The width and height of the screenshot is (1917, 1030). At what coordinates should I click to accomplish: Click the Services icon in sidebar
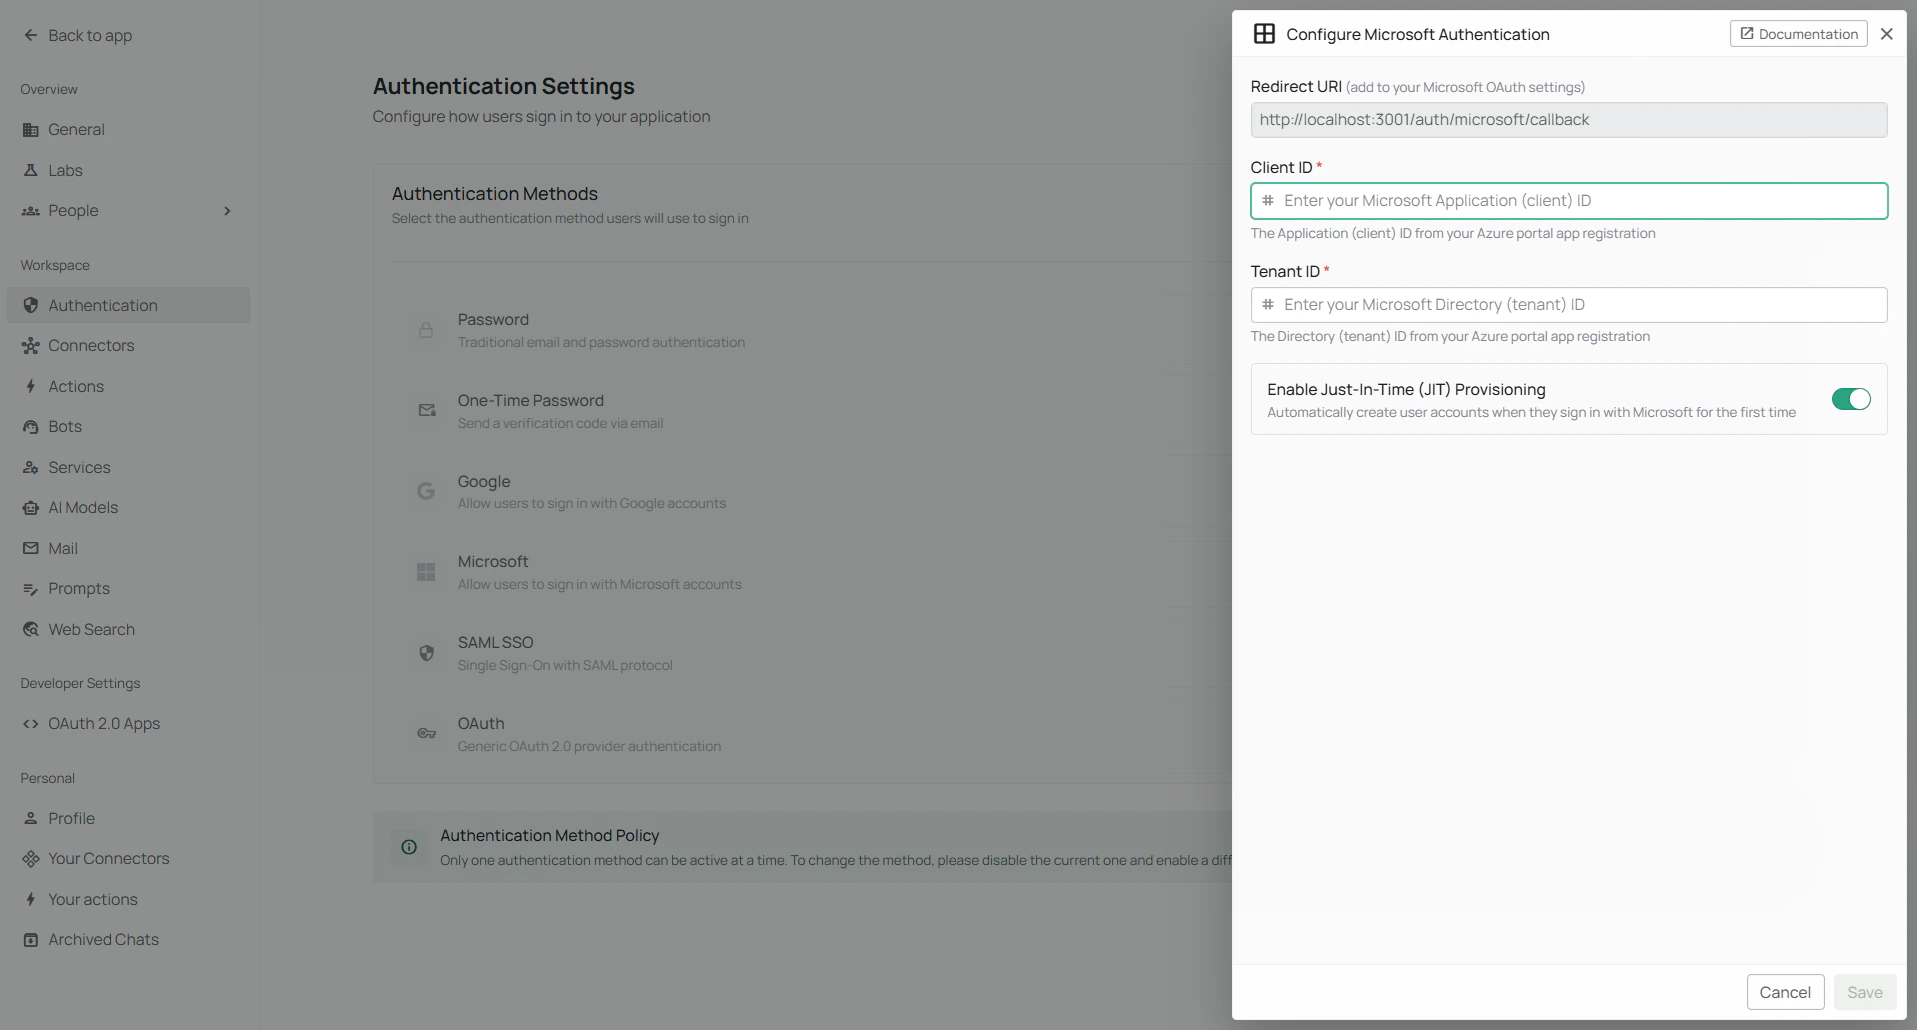coord(30,467)
